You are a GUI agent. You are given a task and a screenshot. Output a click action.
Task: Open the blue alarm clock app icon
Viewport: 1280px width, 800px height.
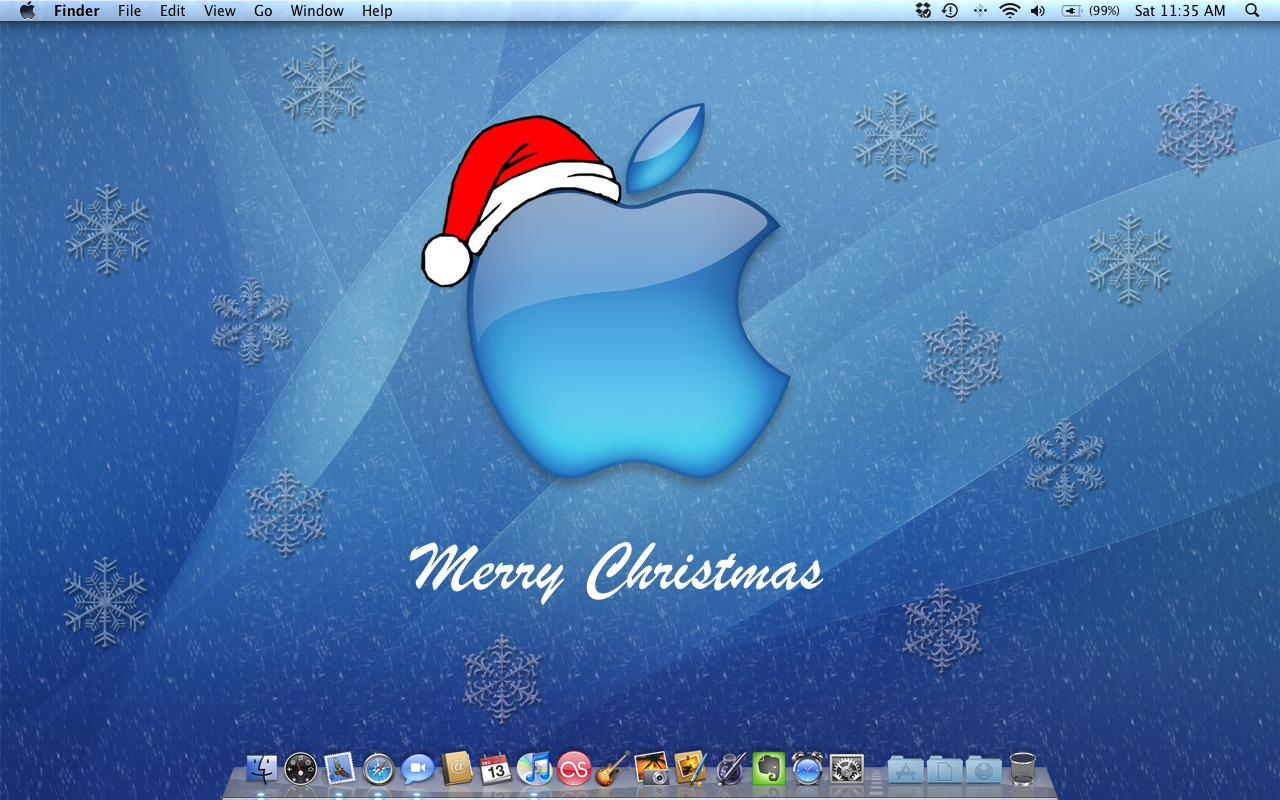(808, 768)
